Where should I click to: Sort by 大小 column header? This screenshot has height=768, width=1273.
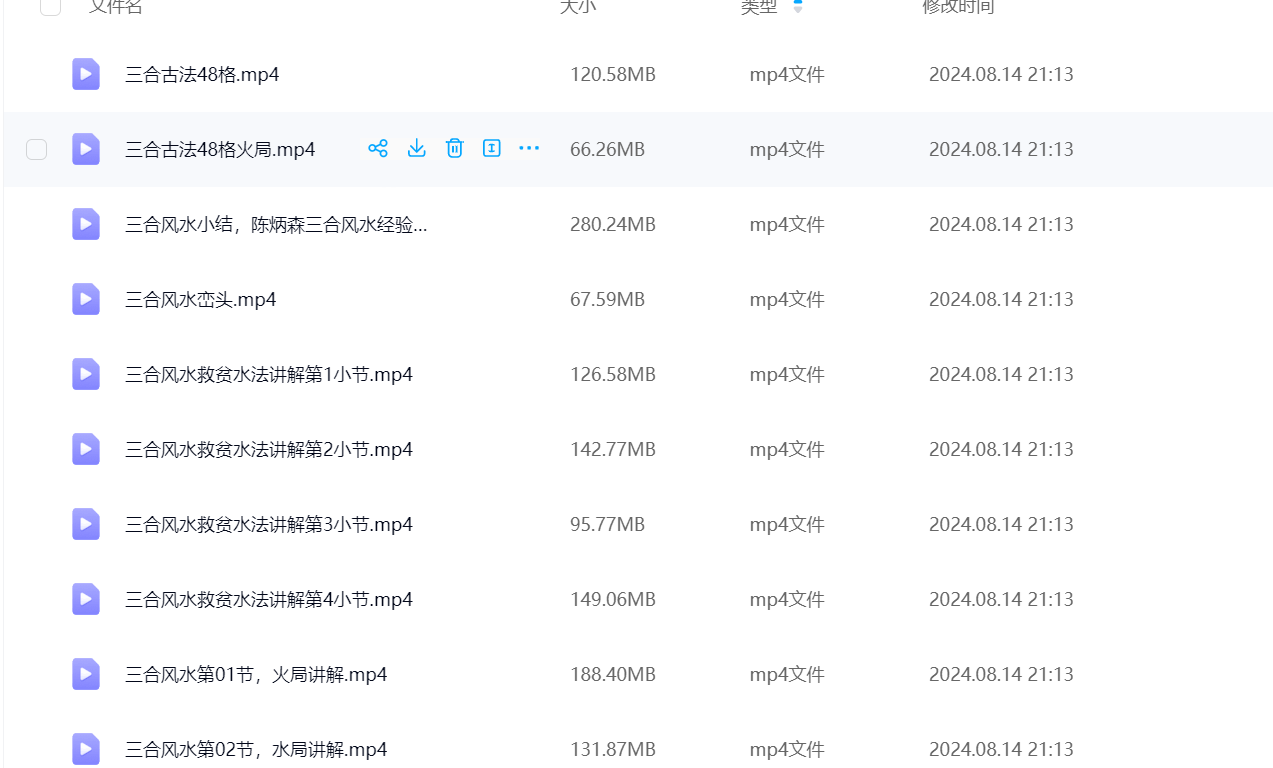click(x=577, y=7)
